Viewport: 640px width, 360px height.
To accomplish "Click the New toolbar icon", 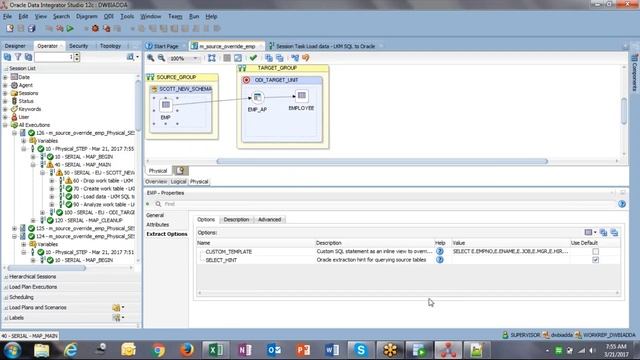I will coord(10,28).
